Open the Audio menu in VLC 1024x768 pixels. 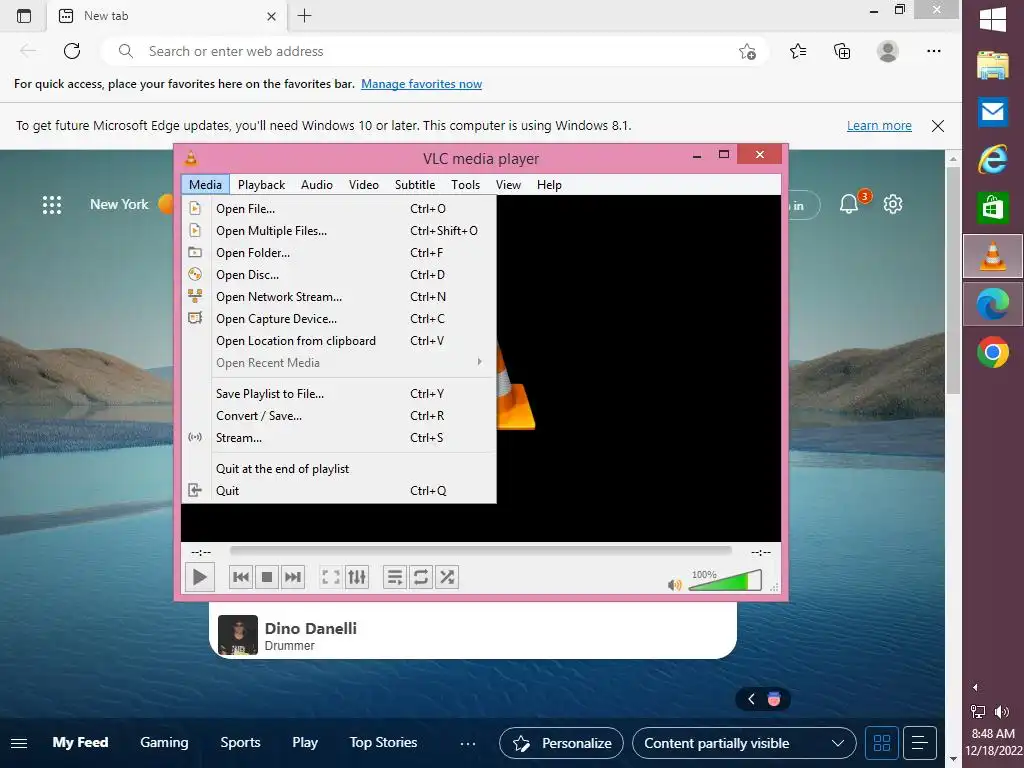[x=317, y=185]
